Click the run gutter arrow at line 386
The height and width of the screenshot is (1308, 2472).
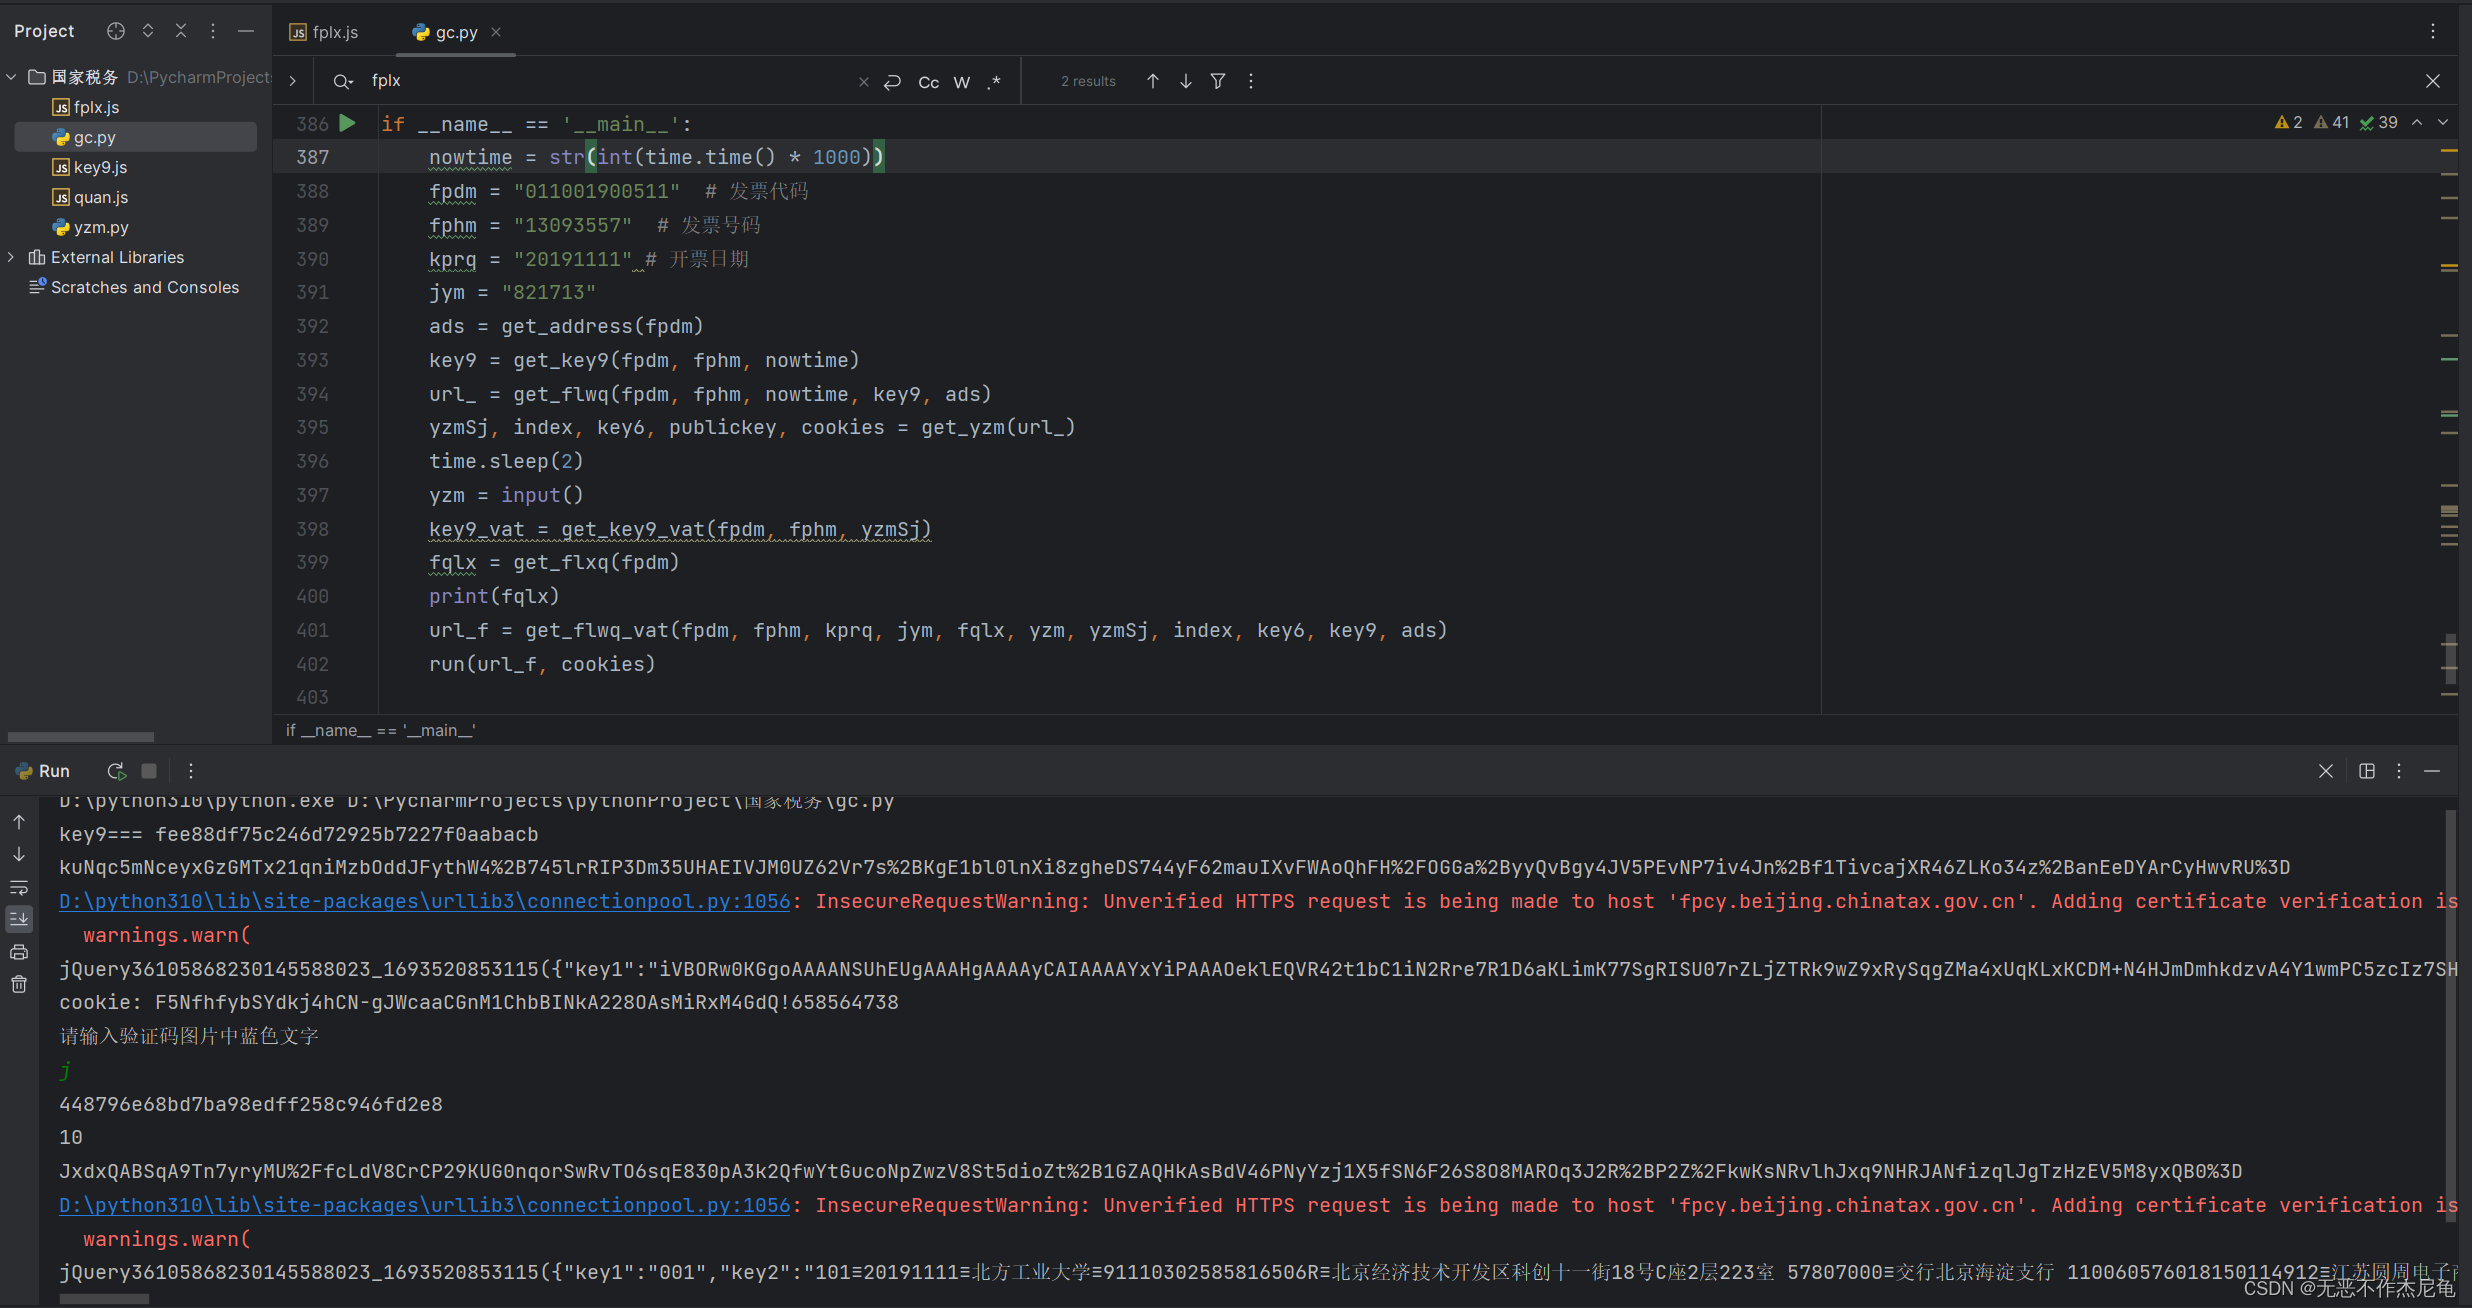click(x=347, y=123)
